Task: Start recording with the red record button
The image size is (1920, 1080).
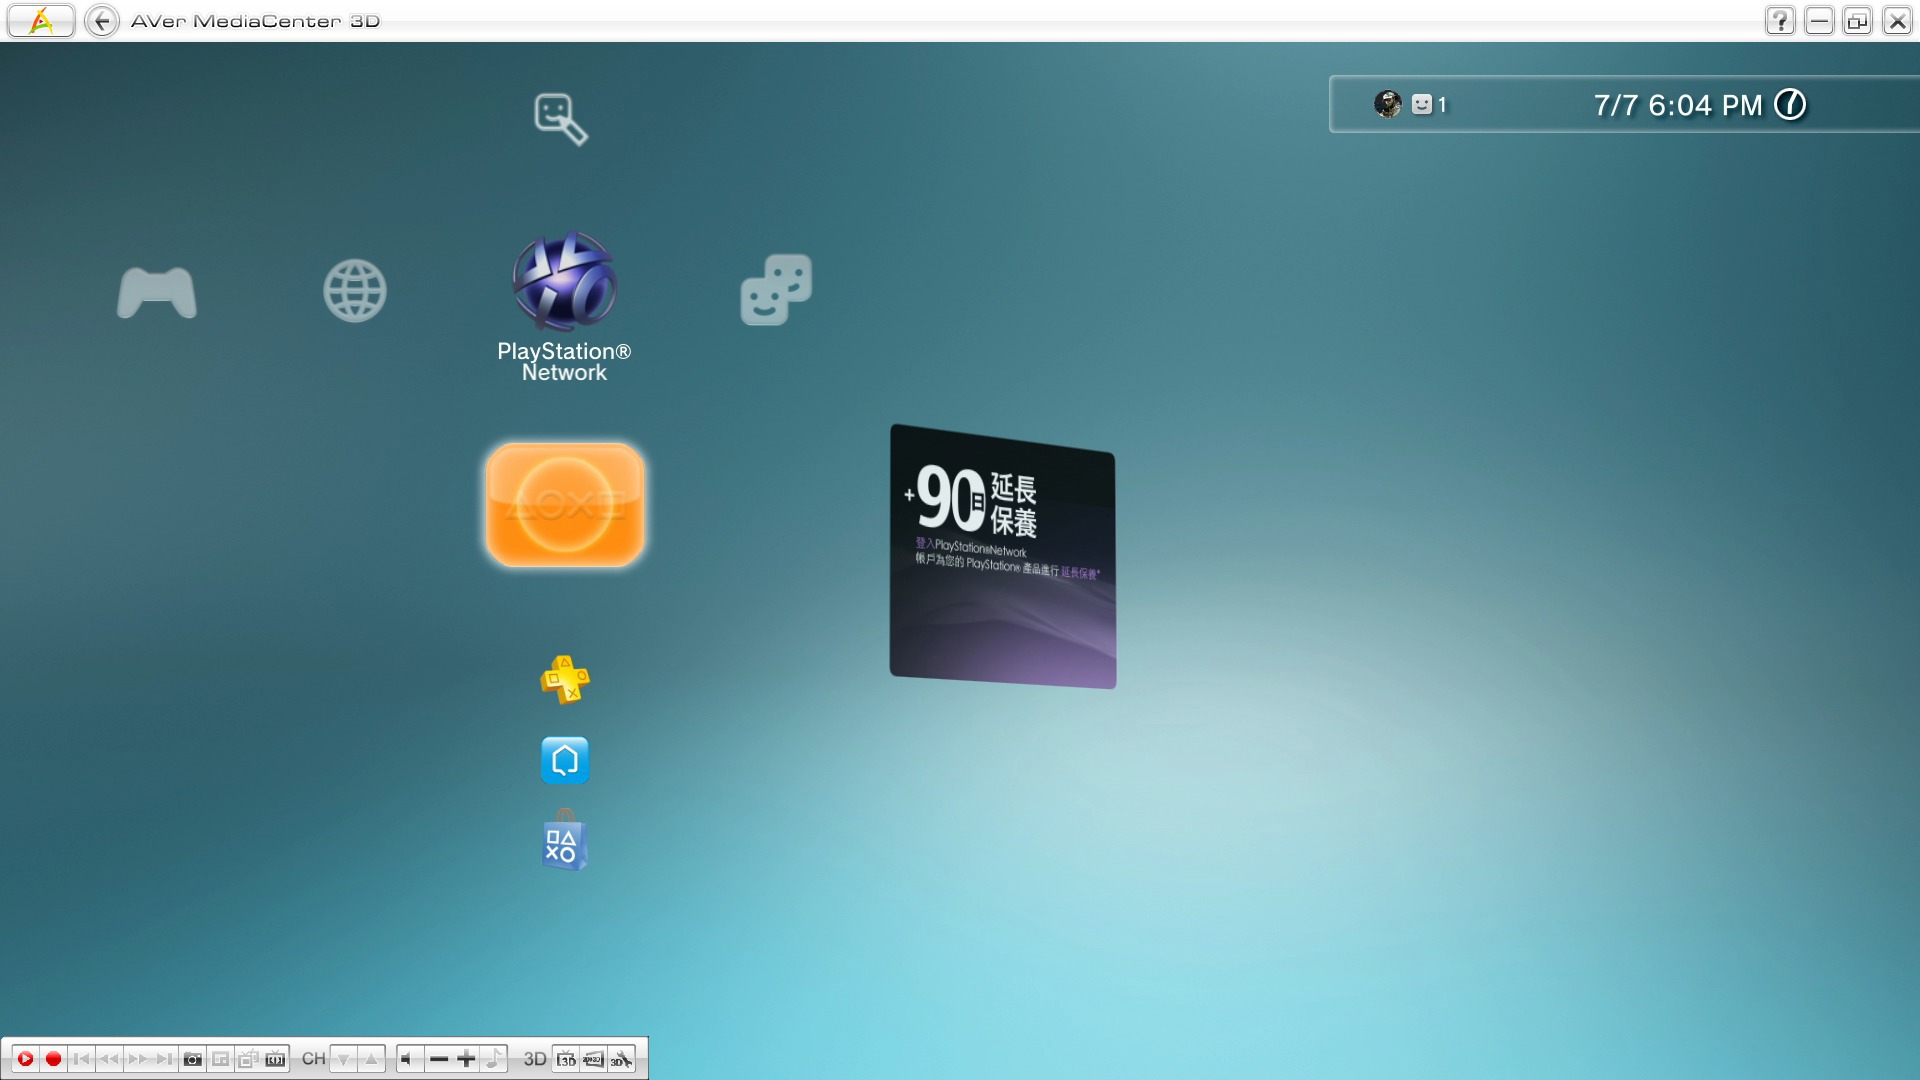Action: tap(54, 1059)
